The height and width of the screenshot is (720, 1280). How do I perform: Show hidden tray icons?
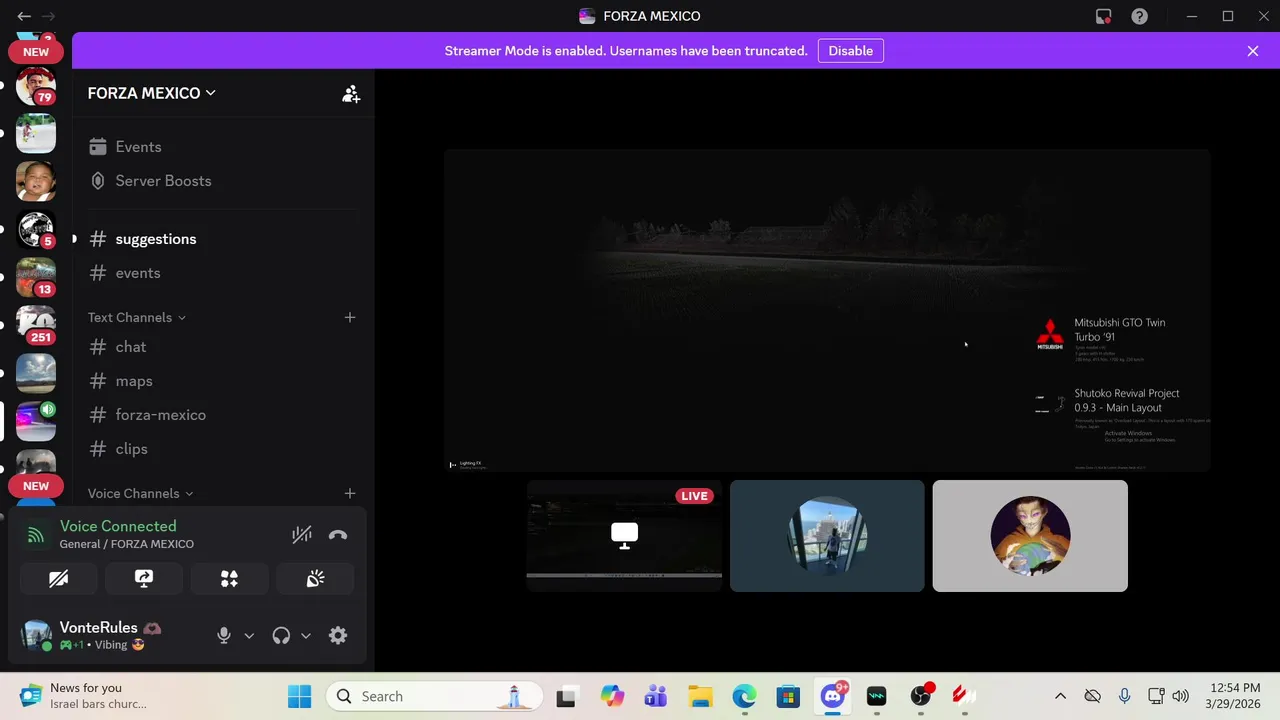pyautogui.click(x=1060, y=696)
